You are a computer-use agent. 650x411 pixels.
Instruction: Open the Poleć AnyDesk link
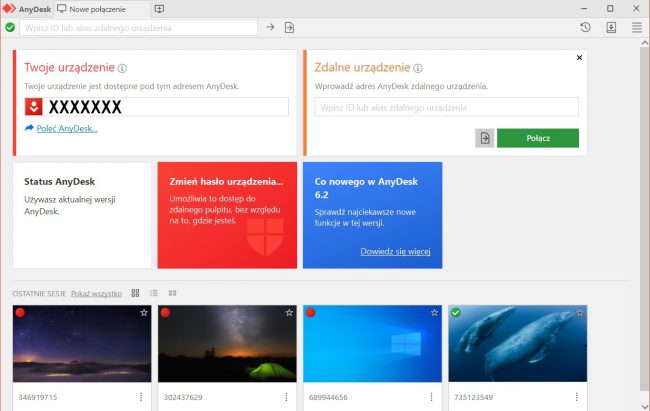coord(67,129)
